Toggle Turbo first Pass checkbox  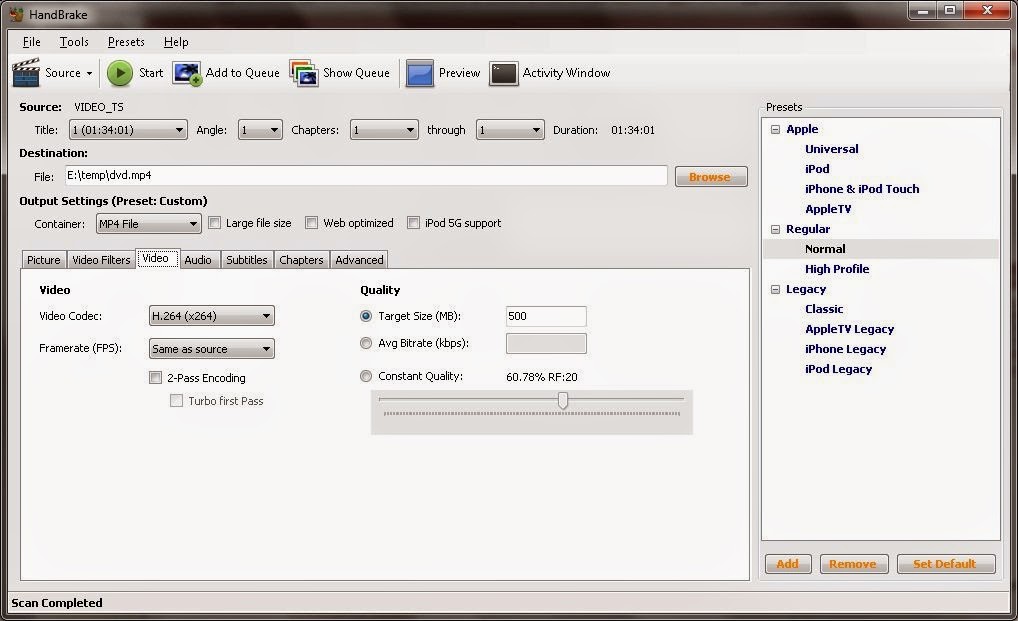(176, 400)
